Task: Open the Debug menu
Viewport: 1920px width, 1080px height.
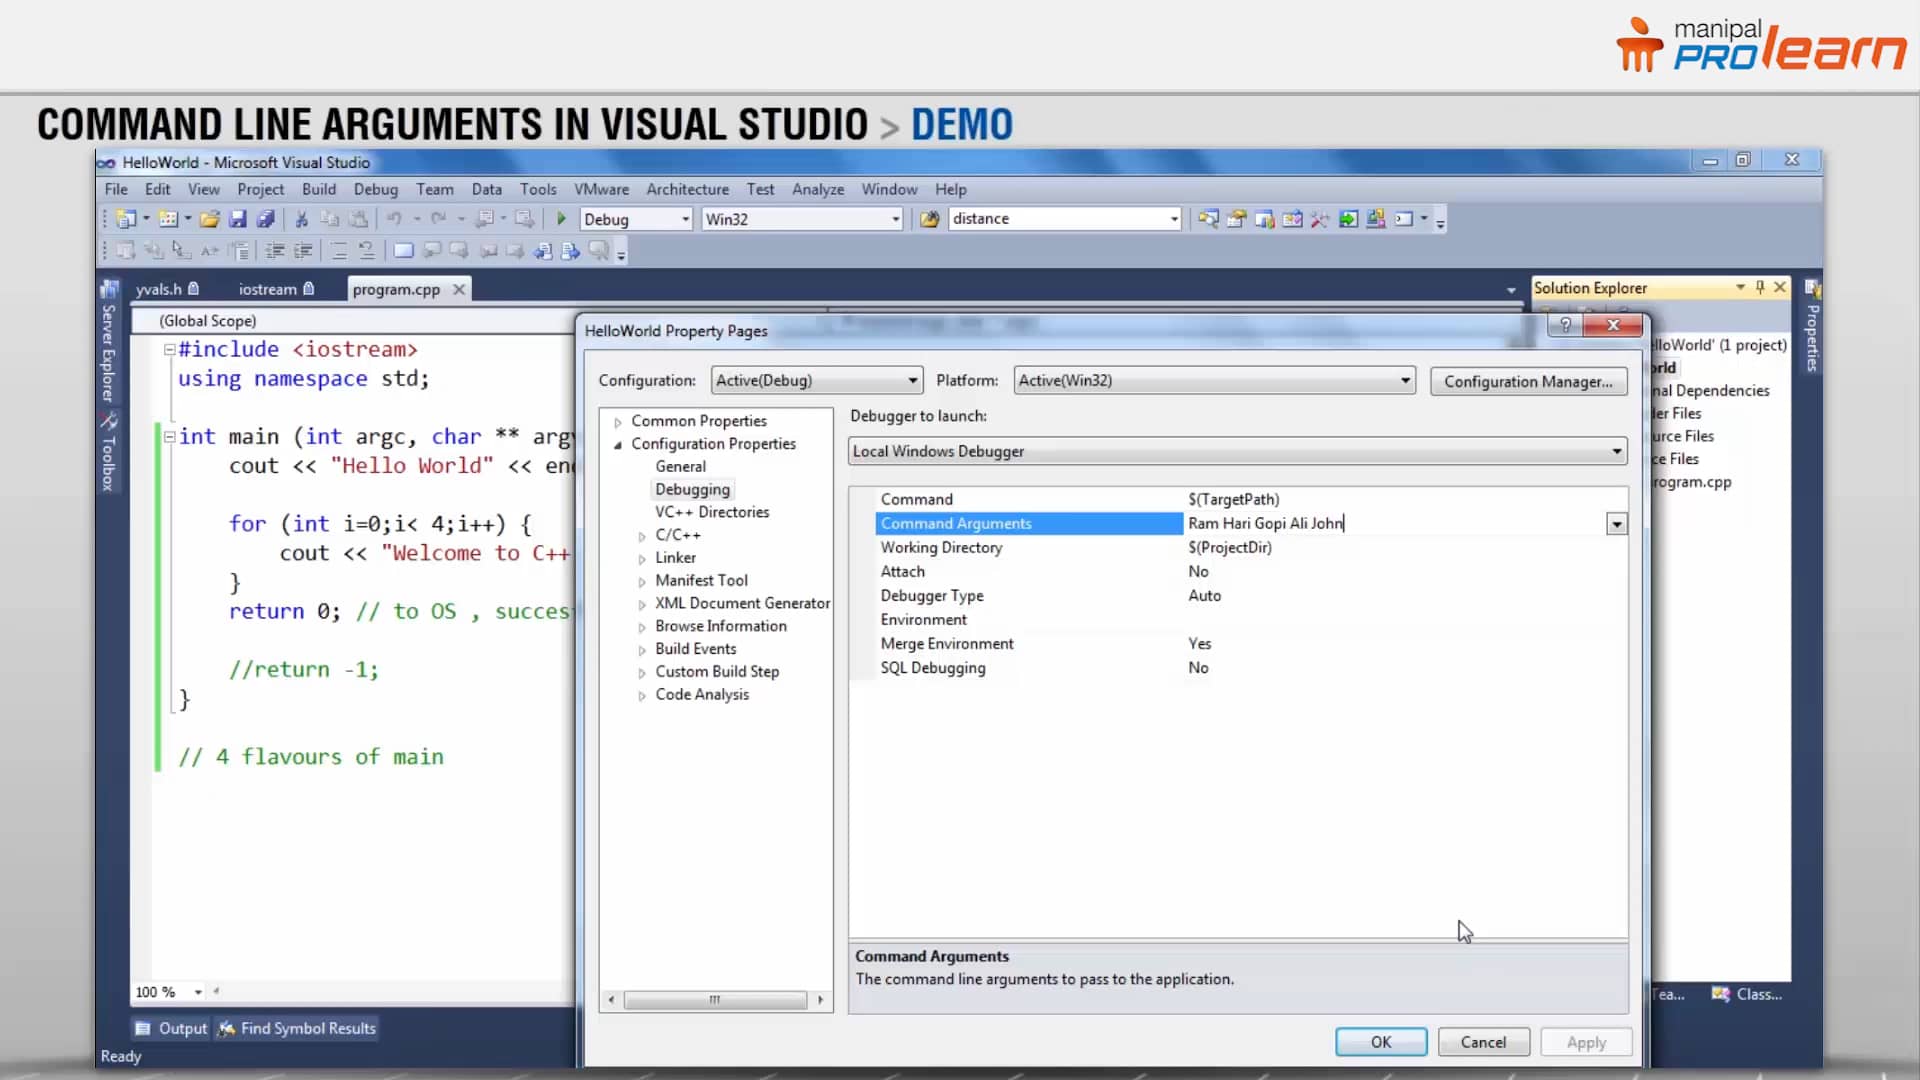Action: (x=376, y=189)
